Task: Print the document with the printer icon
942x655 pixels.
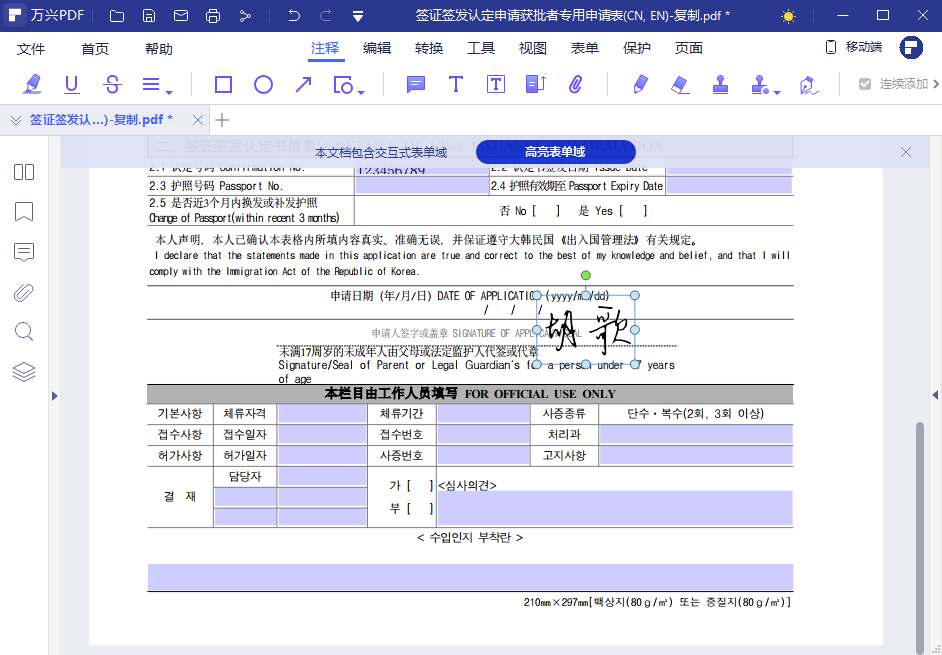Action: 213,16
